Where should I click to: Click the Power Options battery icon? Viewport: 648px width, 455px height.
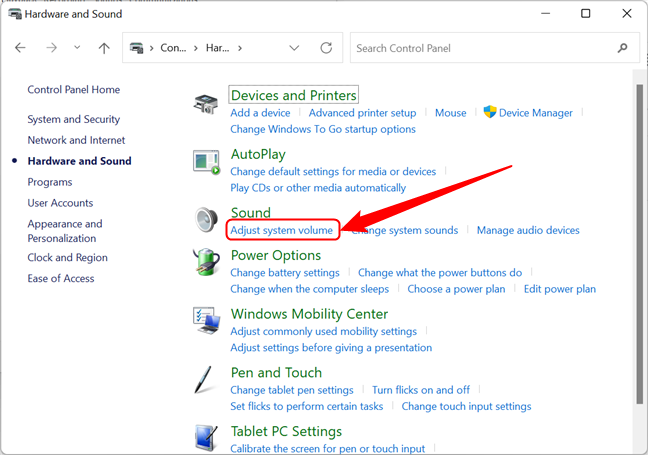pyautogui.click(x=206, y=262)
